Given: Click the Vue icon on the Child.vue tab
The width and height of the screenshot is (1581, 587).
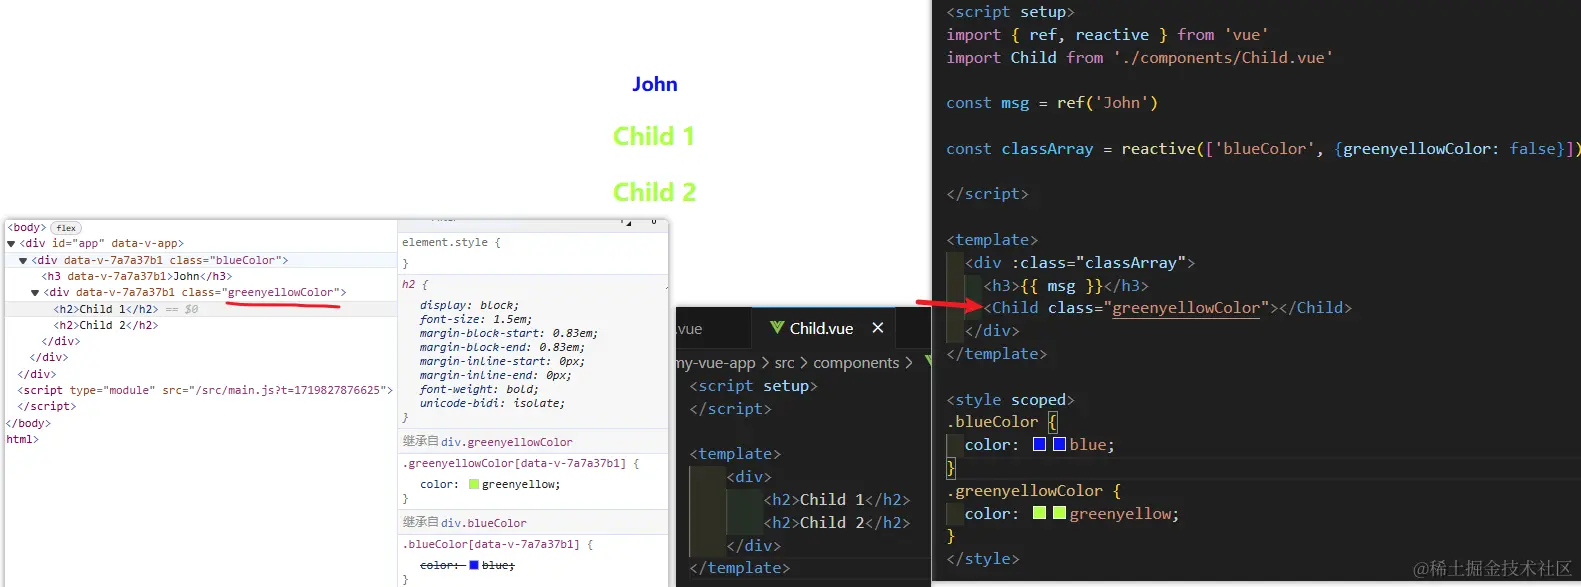Looking at the screenshot, I should (x=777, y=328).
